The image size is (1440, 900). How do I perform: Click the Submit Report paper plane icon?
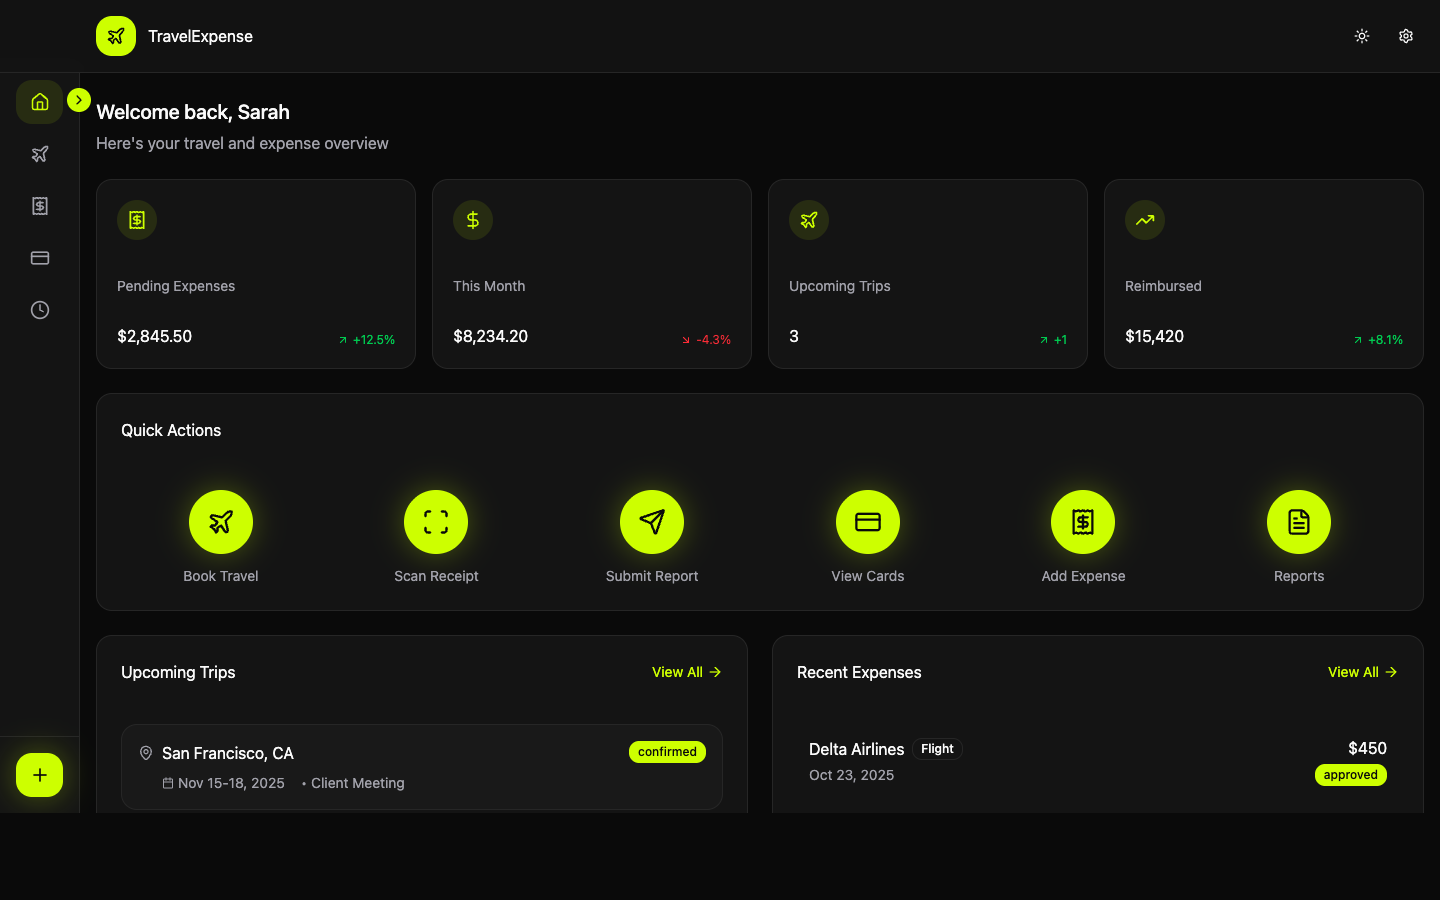[652, 522]
